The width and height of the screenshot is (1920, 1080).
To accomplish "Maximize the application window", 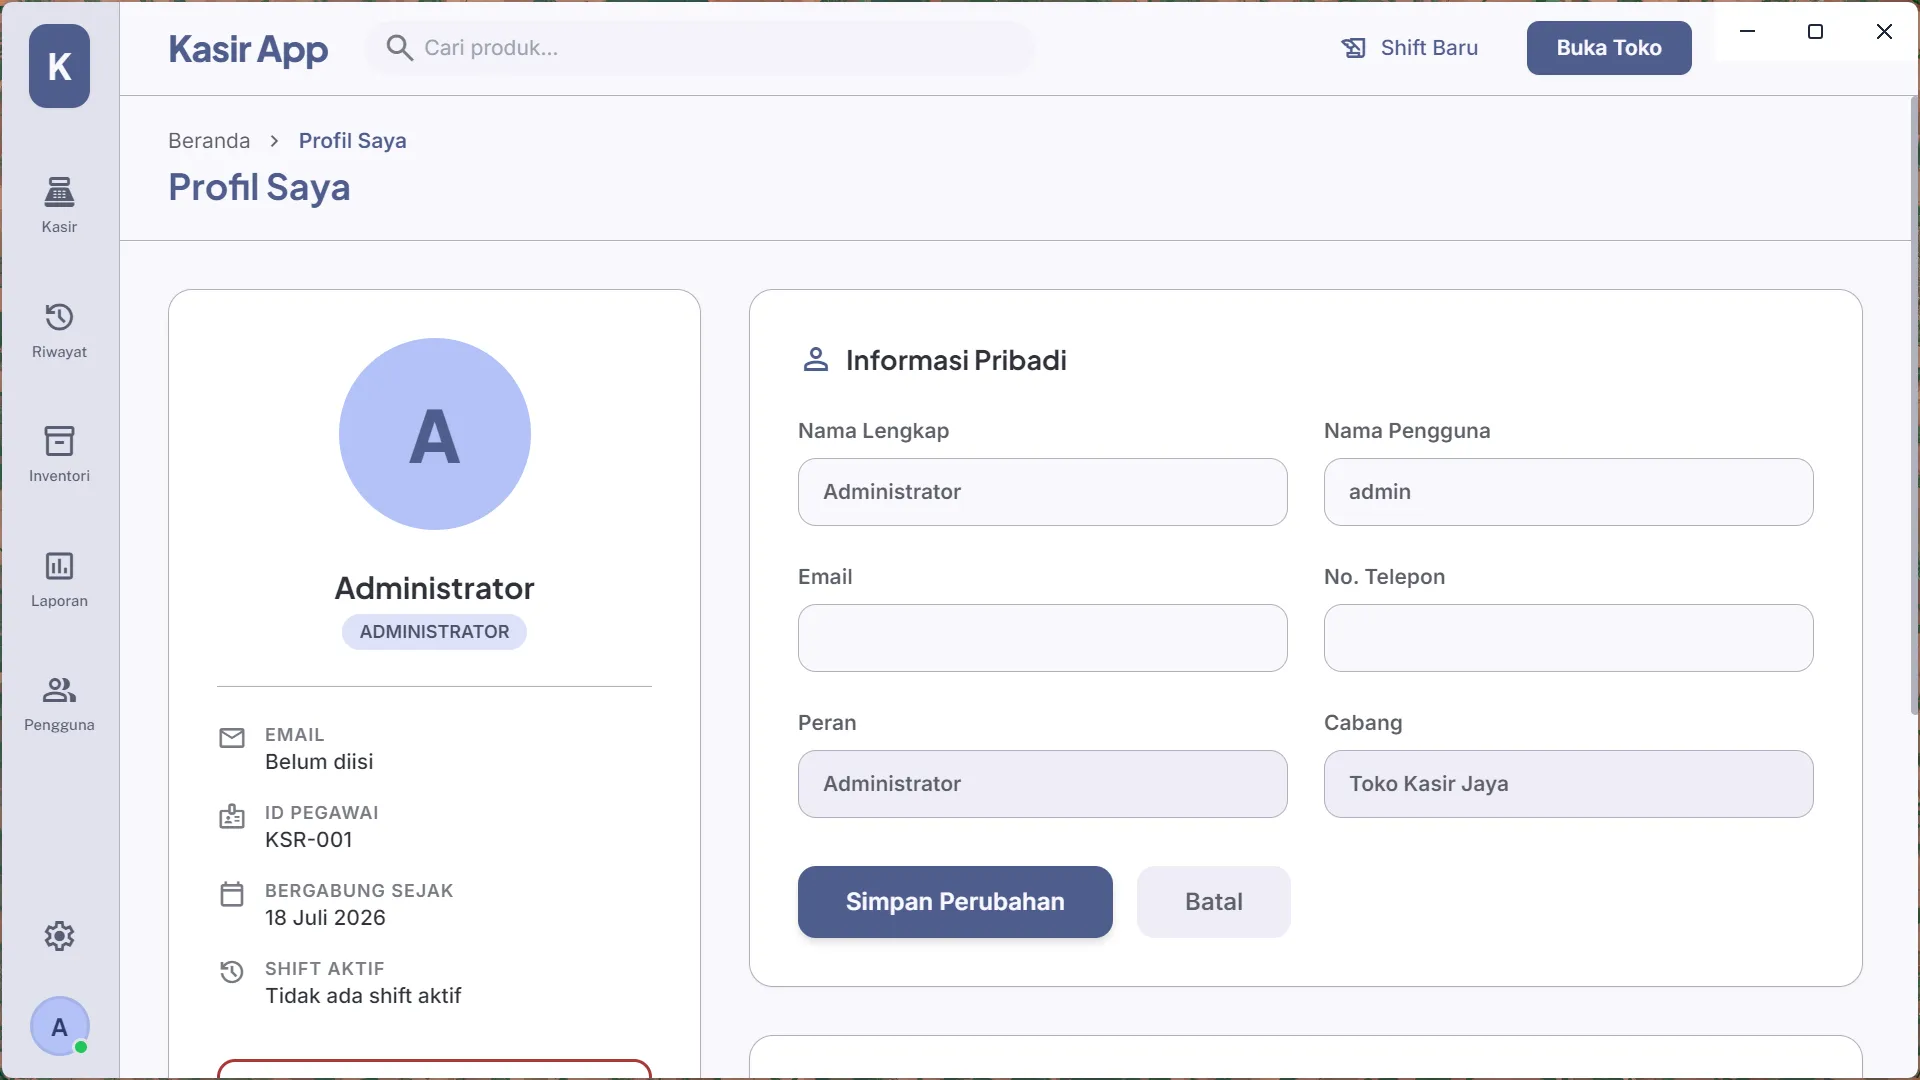I will [1816, 31].
